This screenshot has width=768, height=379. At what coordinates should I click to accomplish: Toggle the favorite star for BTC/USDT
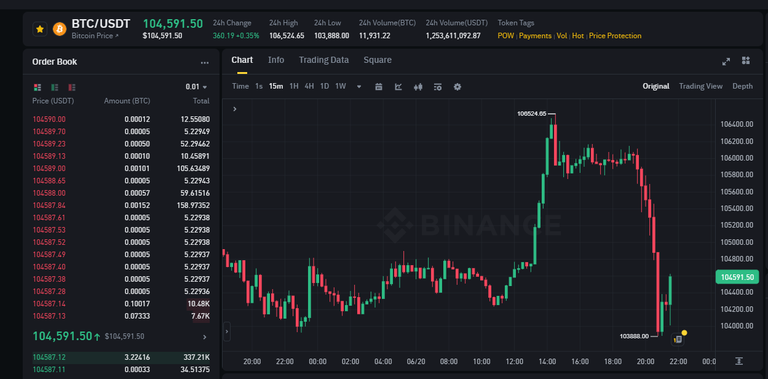pyautogui.click(x=40, y=29)
